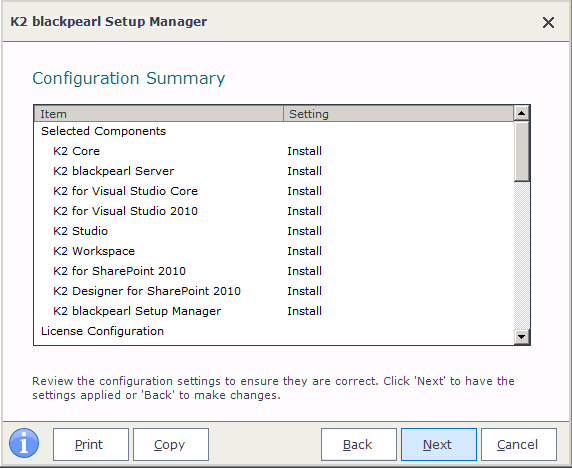
Task: Cancel the setup wizard
Action: point(519,445)
